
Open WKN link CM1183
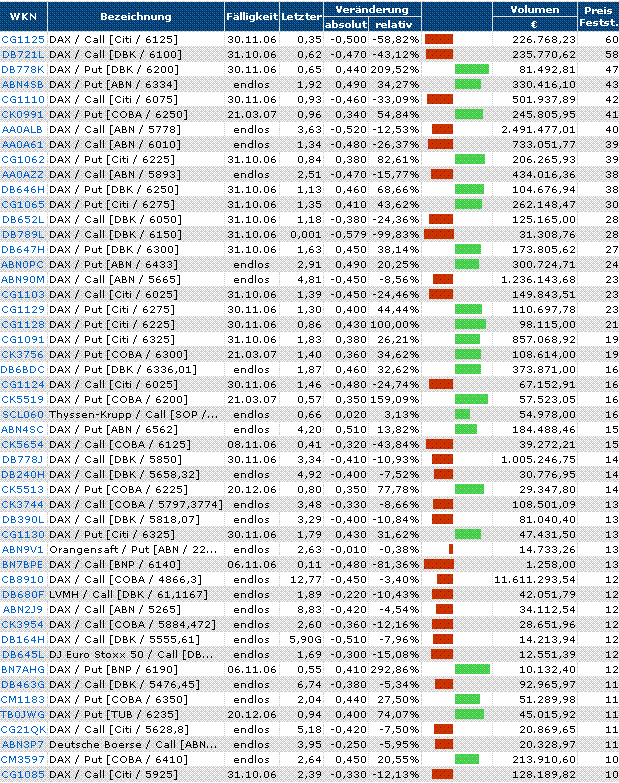click(23, 699)
